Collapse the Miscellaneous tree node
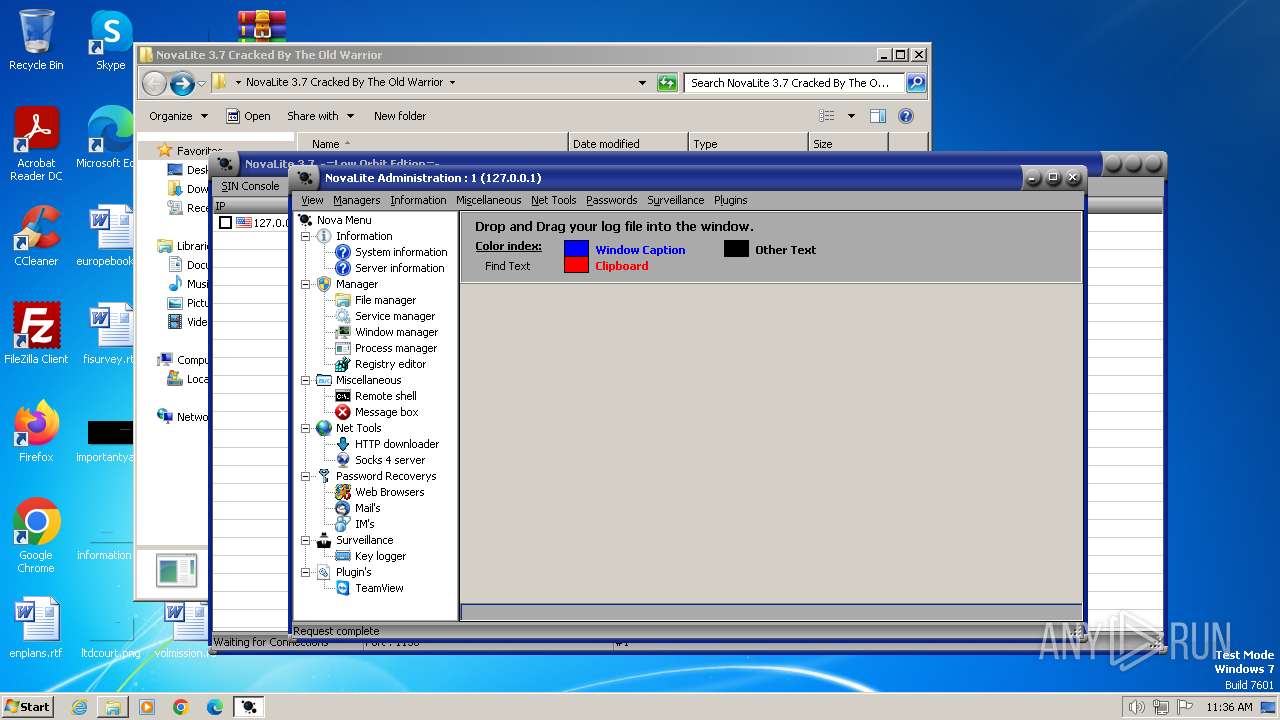The image size is (1280, 720). click(306, 380)
